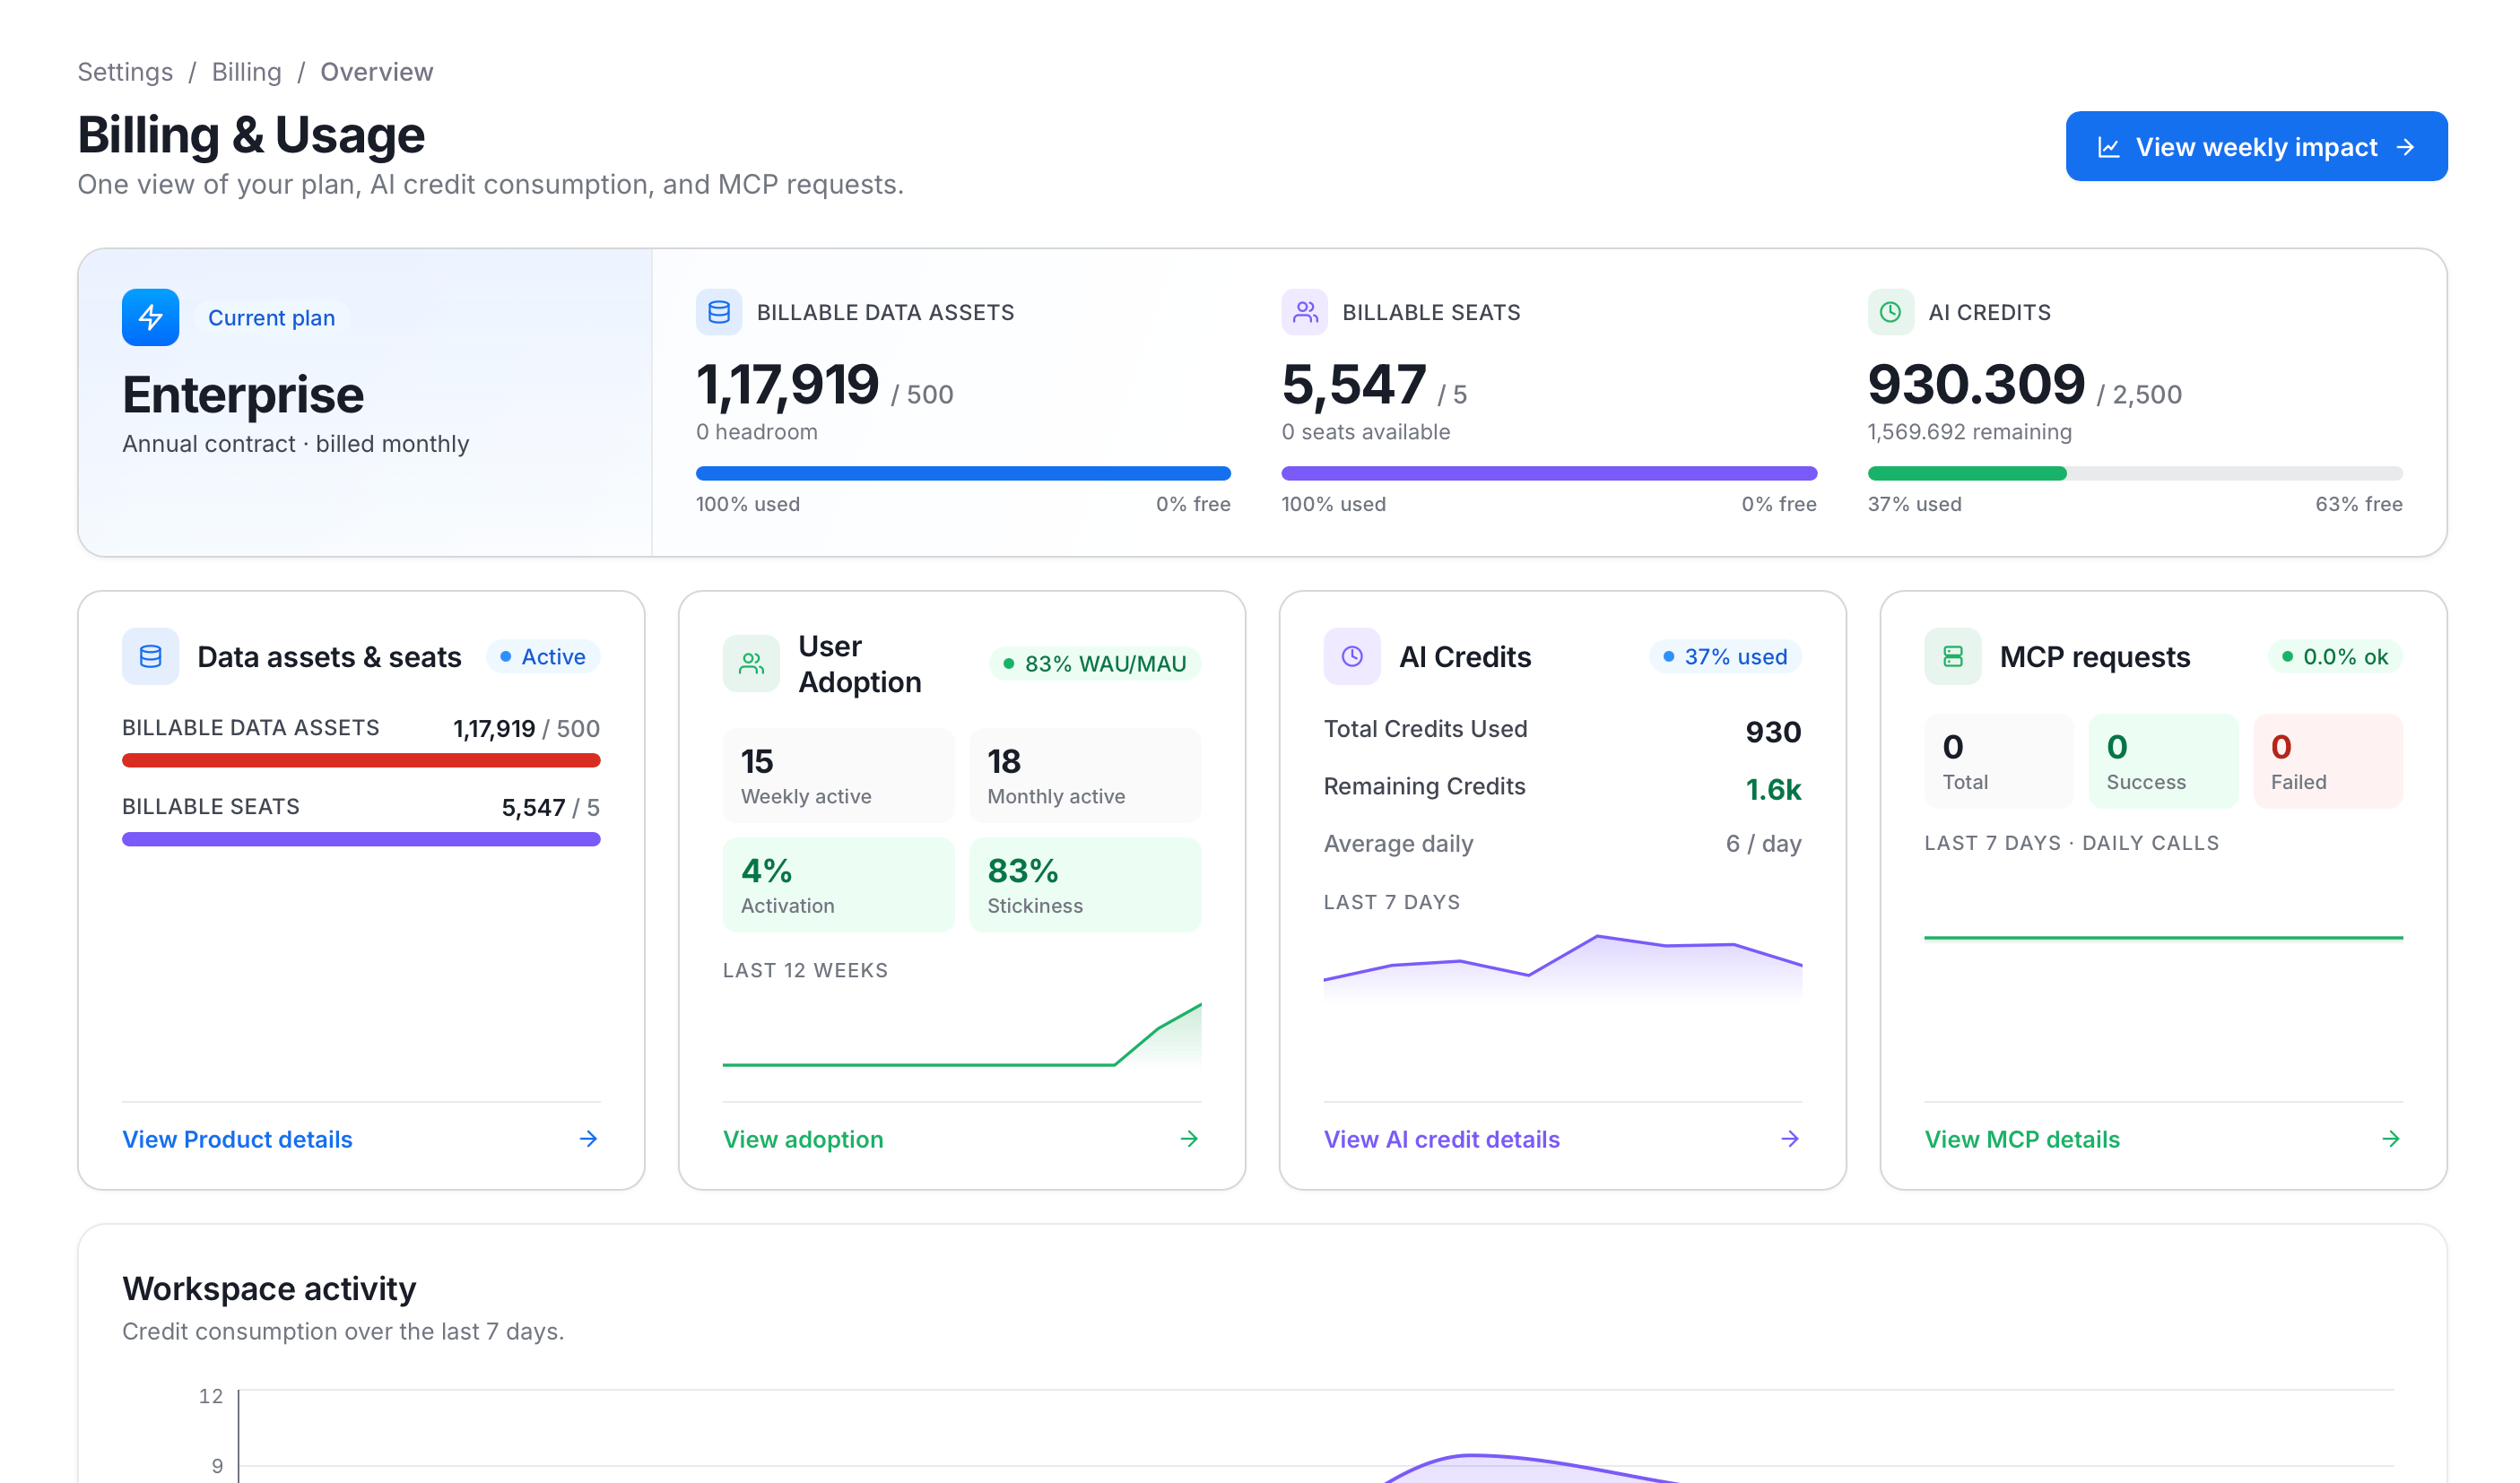The height and width of the screenshot is (1483, 2520).
Task: Click the database icon beside BILLABLE DATA ASSETS header
Action: pyautogui.click(x=718, y=312)
